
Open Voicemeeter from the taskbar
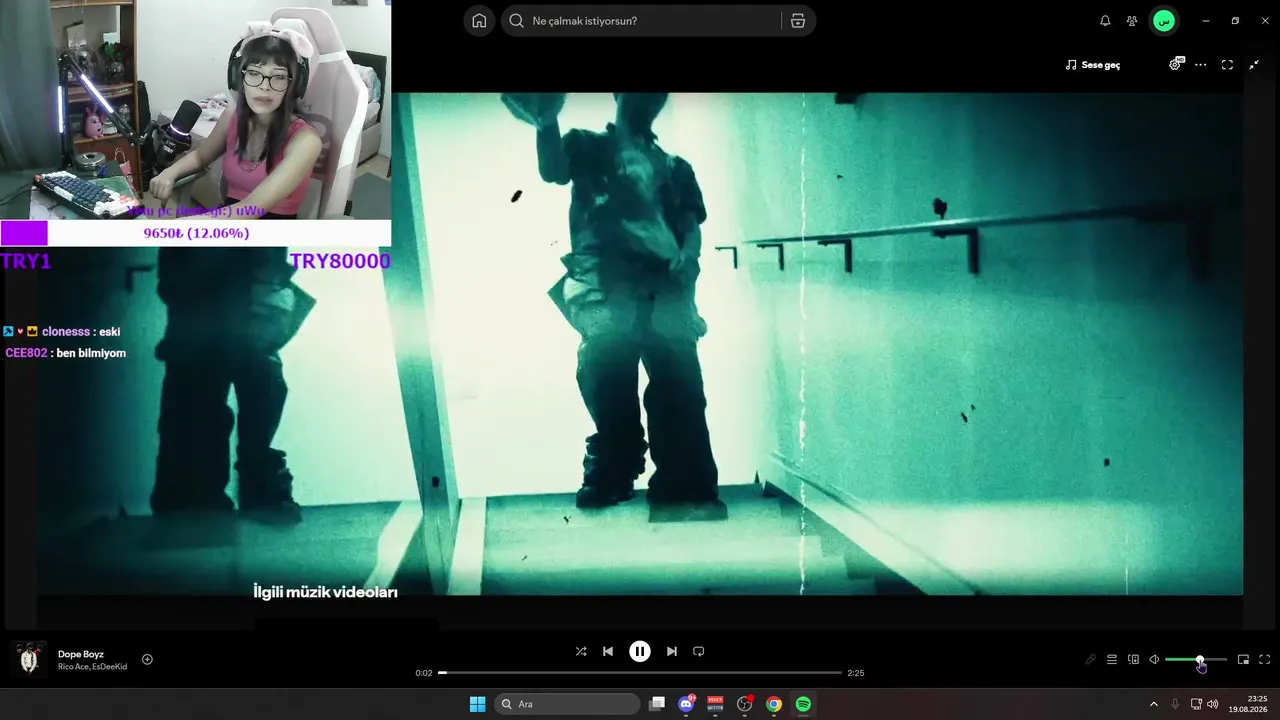[715, 704]
